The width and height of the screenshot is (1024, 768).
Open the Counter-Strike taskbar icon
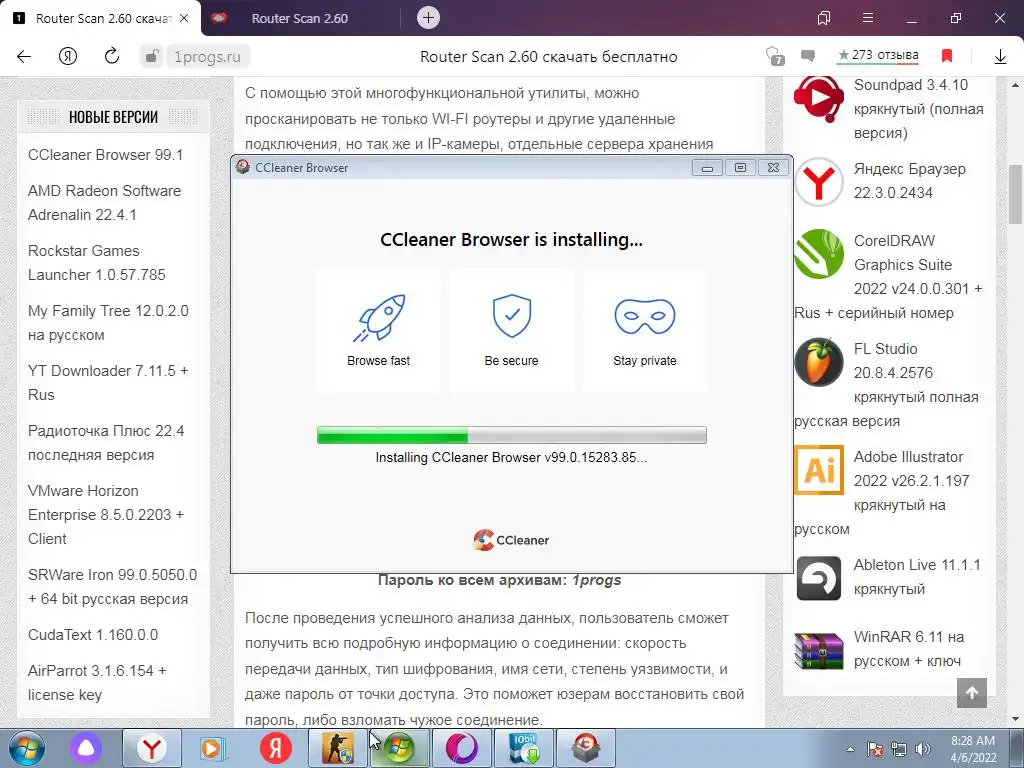[337, 748]
